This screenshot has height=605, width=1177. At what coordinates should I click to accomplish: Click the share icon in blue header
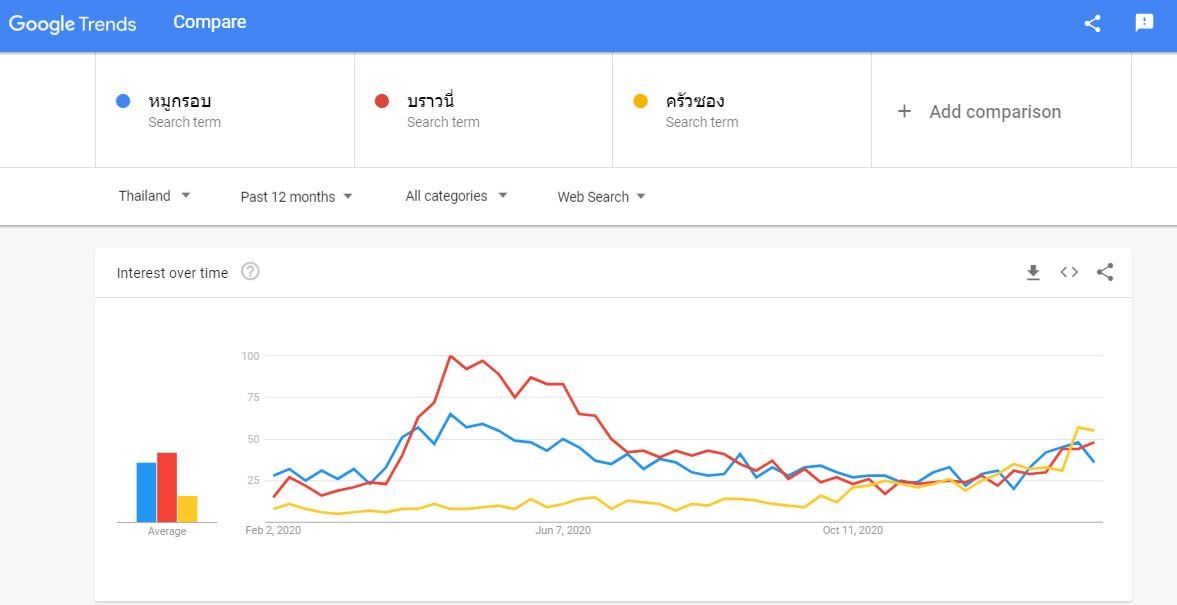tap(1092, 23)
